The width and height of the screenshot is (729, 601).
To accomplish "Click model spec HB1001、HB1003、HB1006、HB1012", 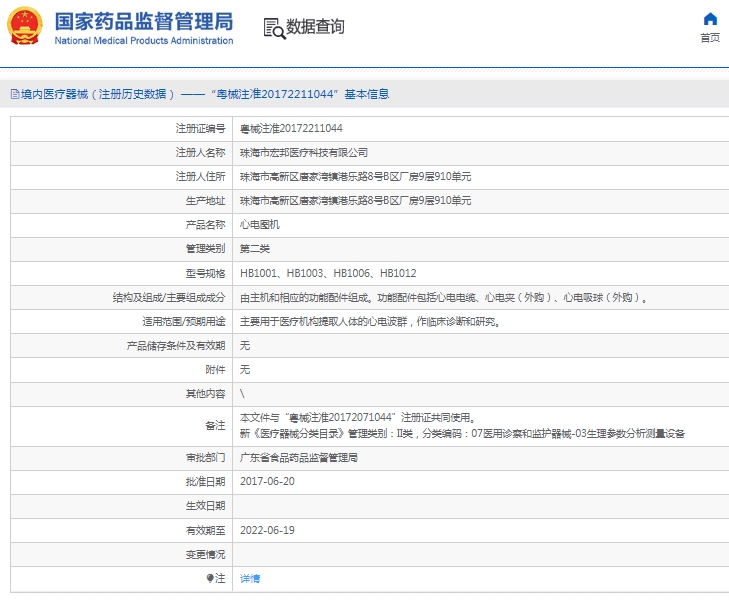I will 328,273.
